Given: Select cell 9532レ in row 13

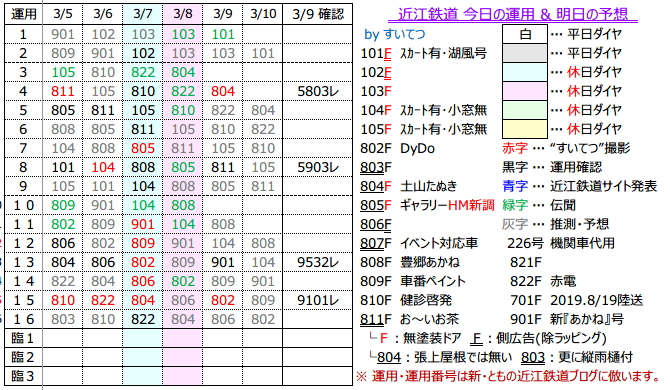Looking at the screenshot, I should (x=318, y=262).
